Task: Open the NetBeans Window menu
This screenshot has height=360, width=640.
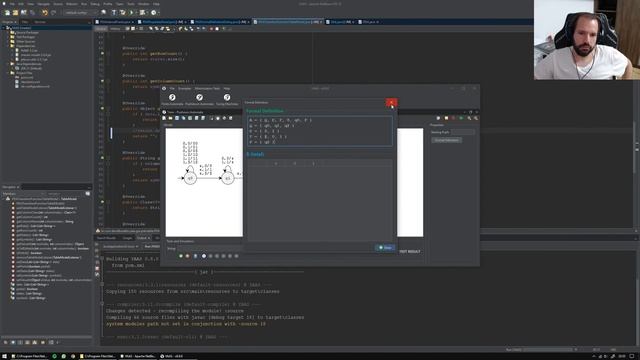Action: tap(144, 4)
